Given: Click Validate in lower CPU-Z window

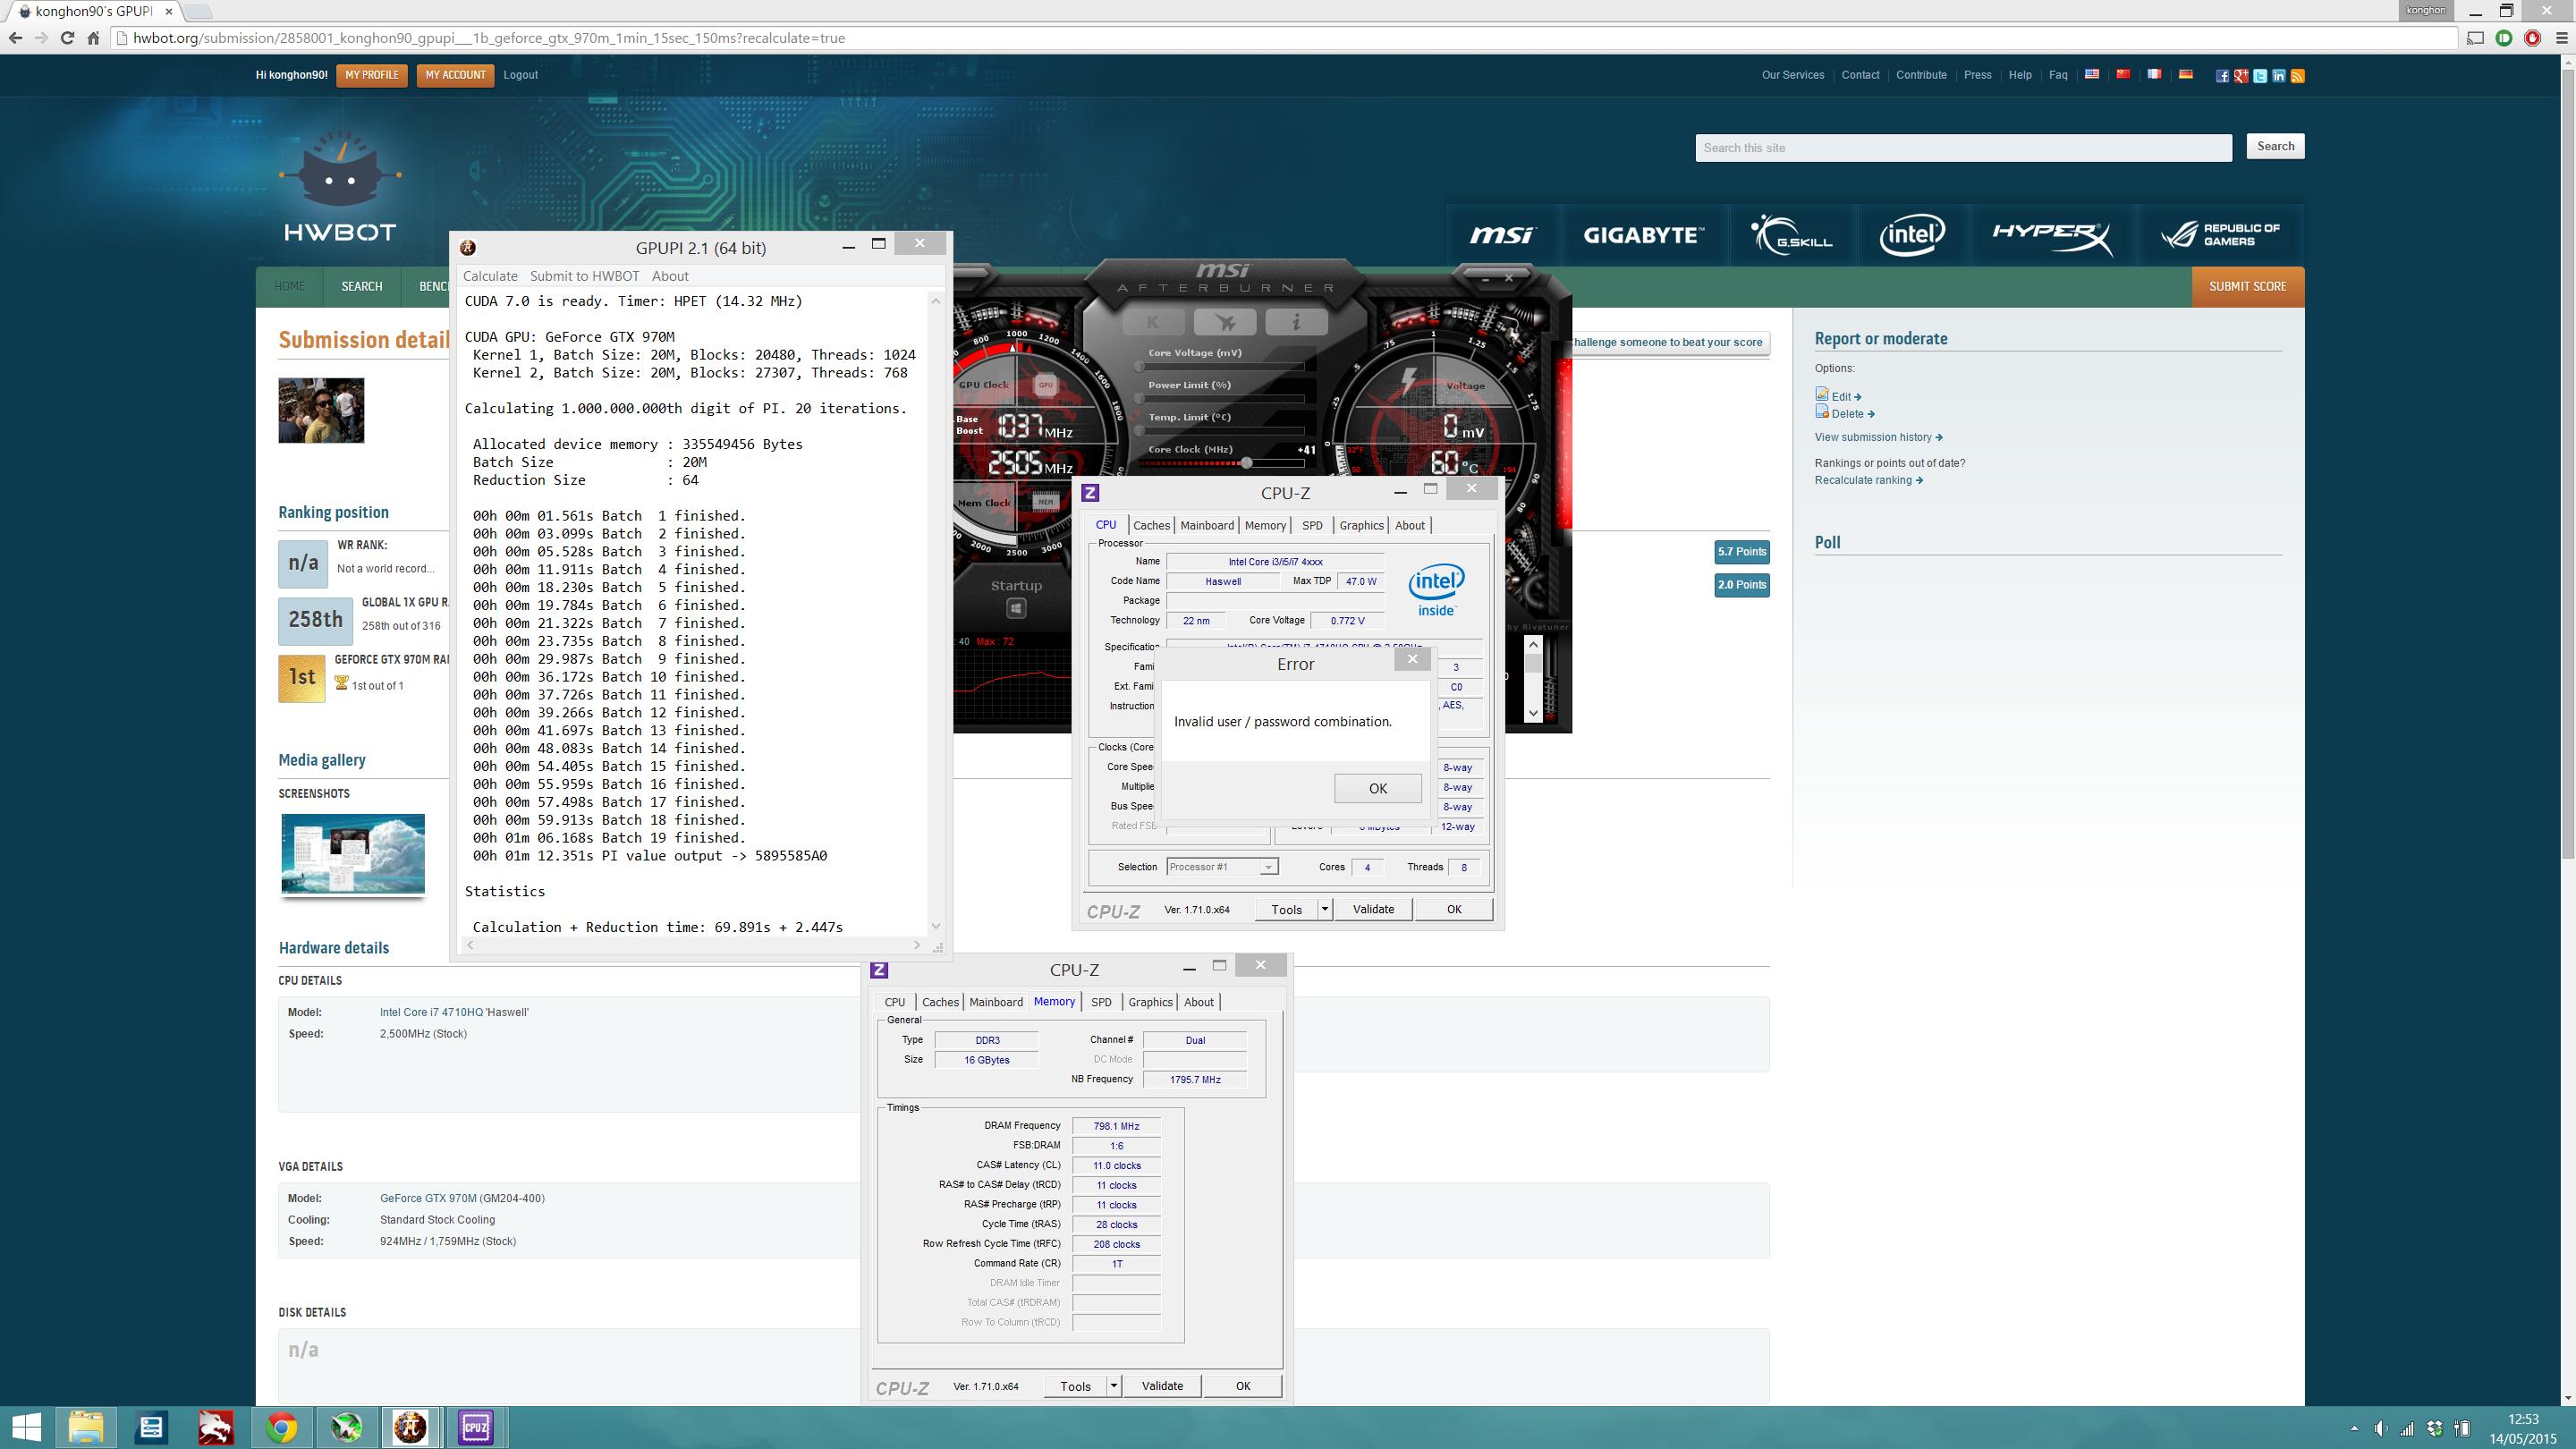Looking at the screenshot, I should click(x=1162, y=1386).
